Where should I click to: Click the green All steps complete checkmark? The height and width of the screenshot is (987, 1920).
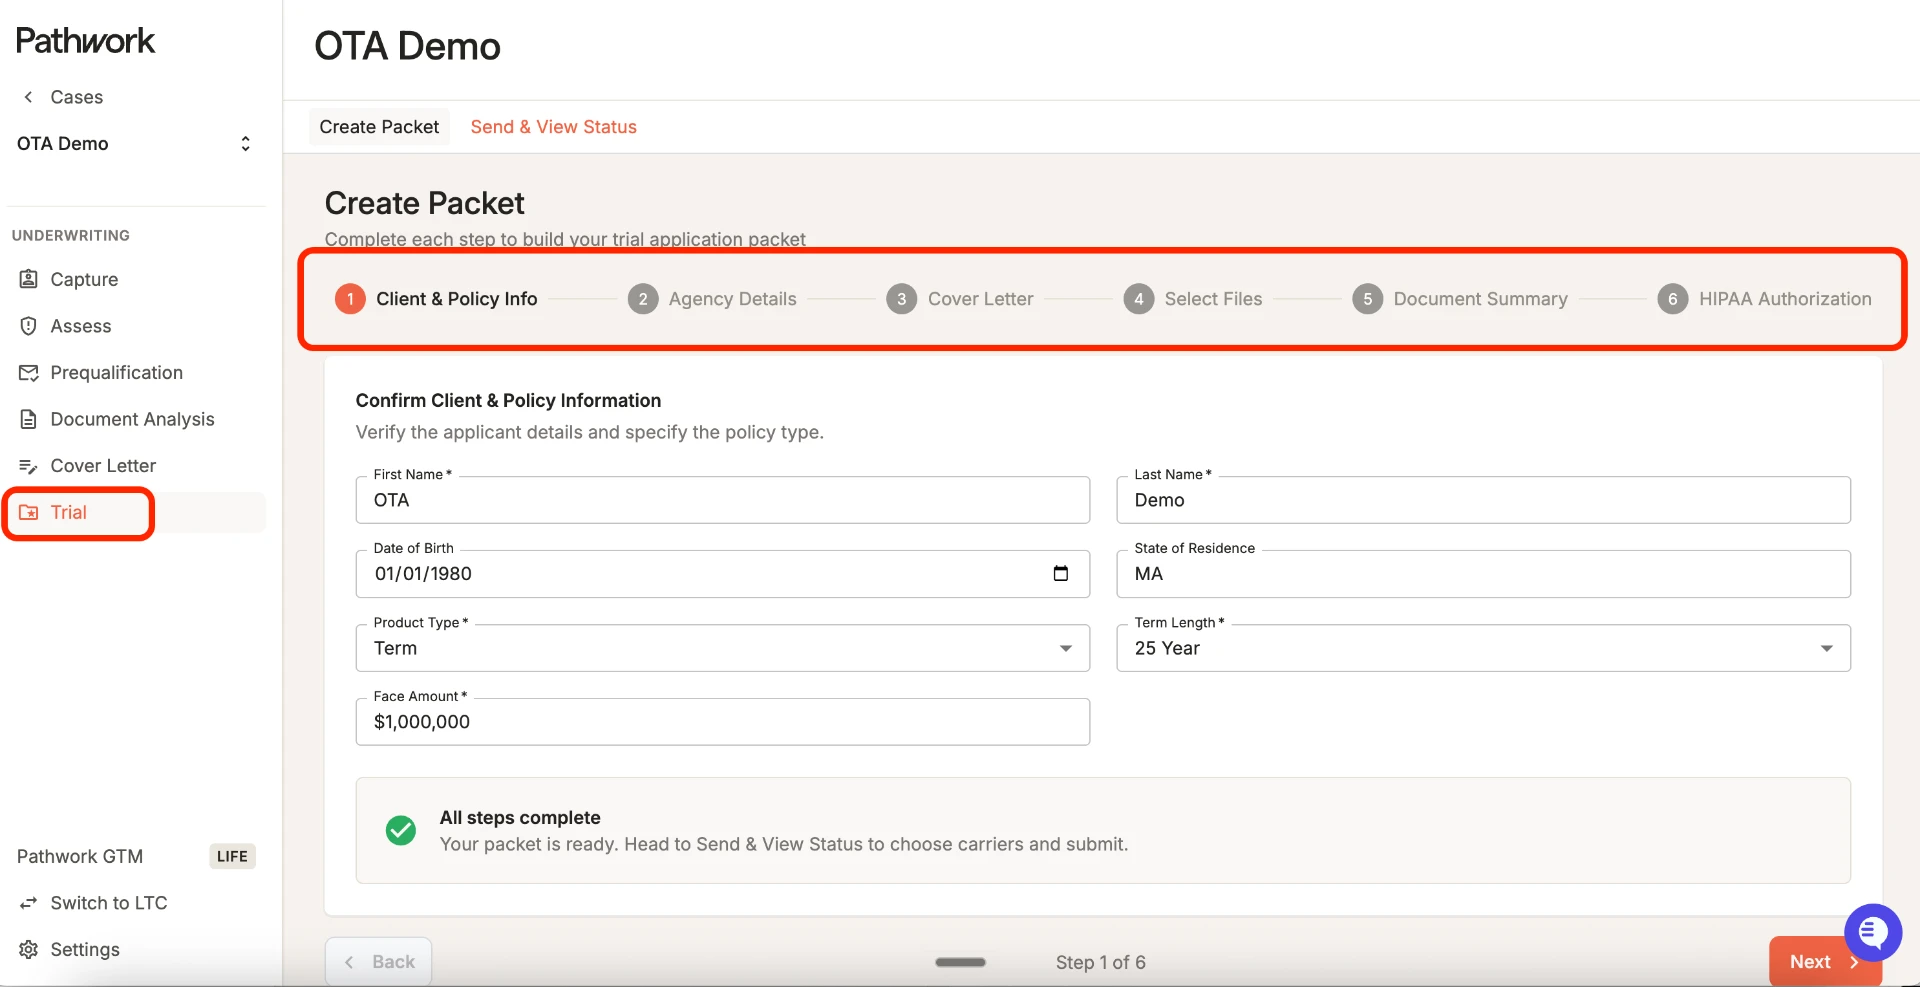[401, 830]
